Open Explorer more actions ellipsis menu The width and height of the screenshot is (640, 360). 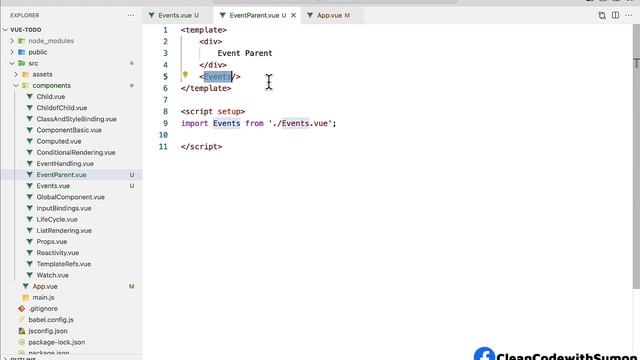tap(131, 15)
